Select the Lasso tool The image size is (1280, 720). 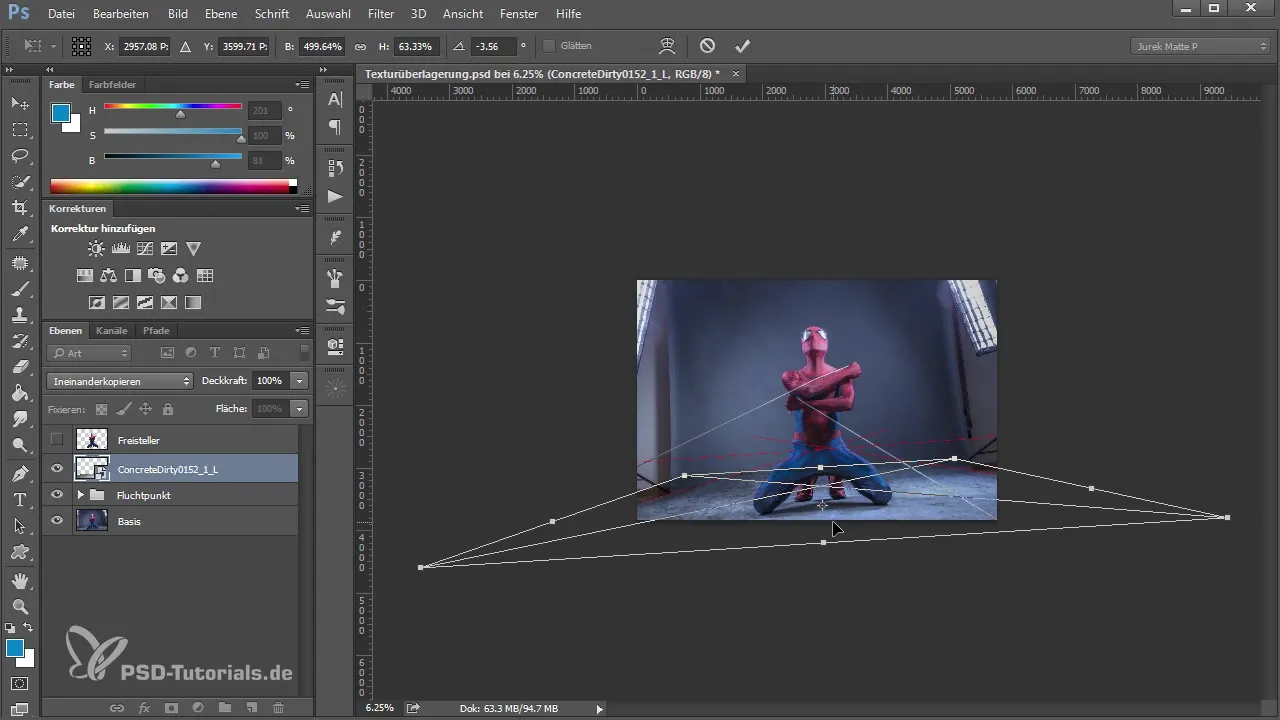coord(19,156)
